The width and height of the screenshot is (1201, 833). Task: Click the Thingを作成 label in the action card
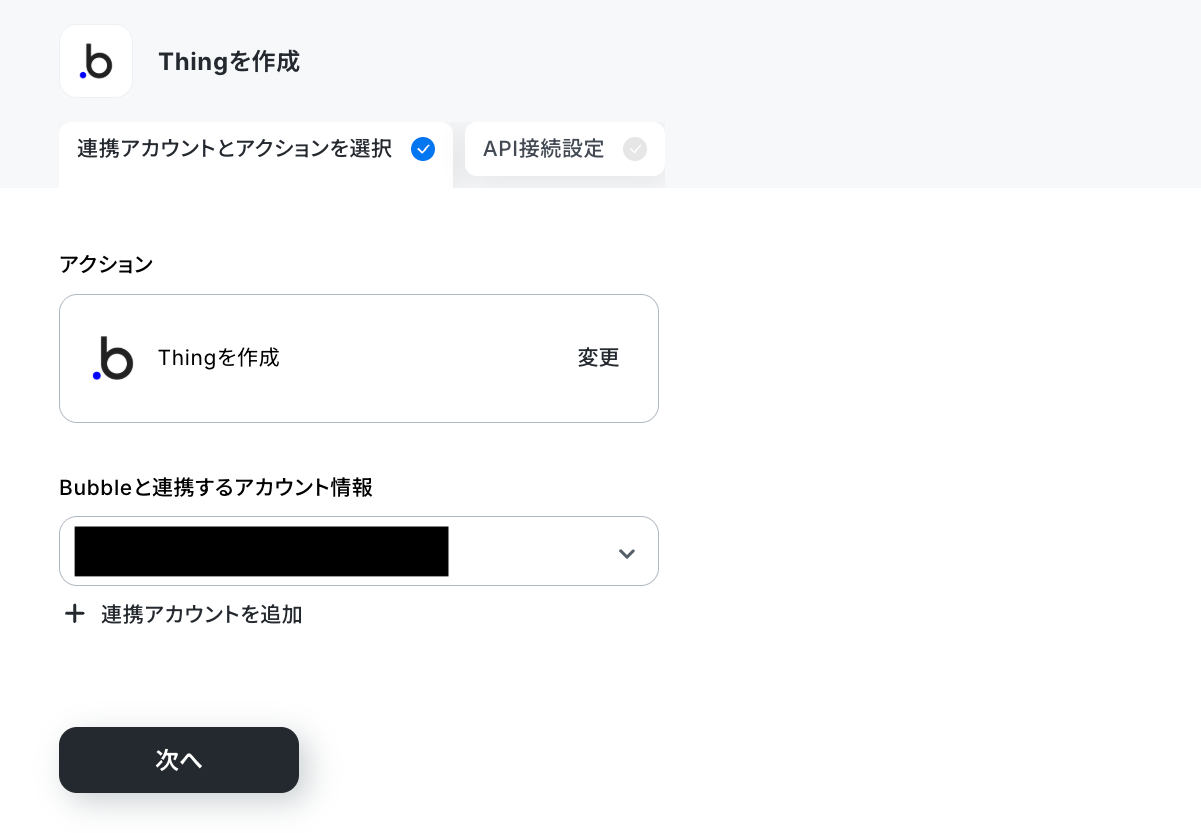(219, 357)
